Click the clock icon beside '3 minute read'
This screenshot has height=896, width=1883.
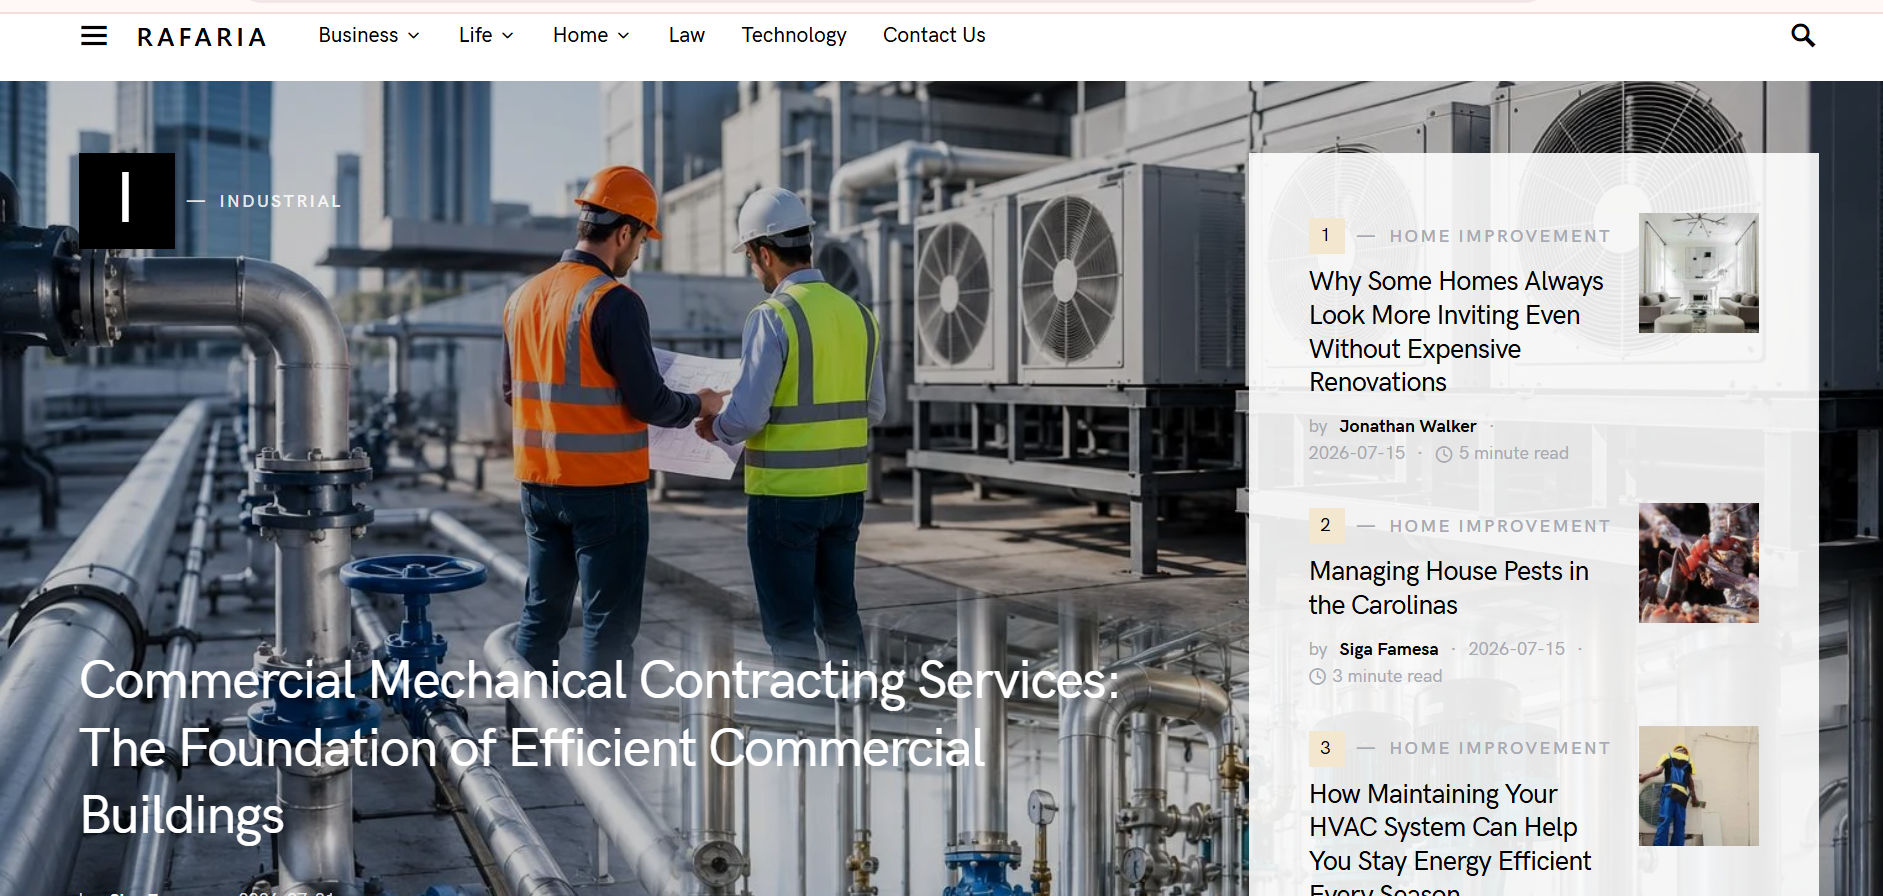coord(1317,677)
